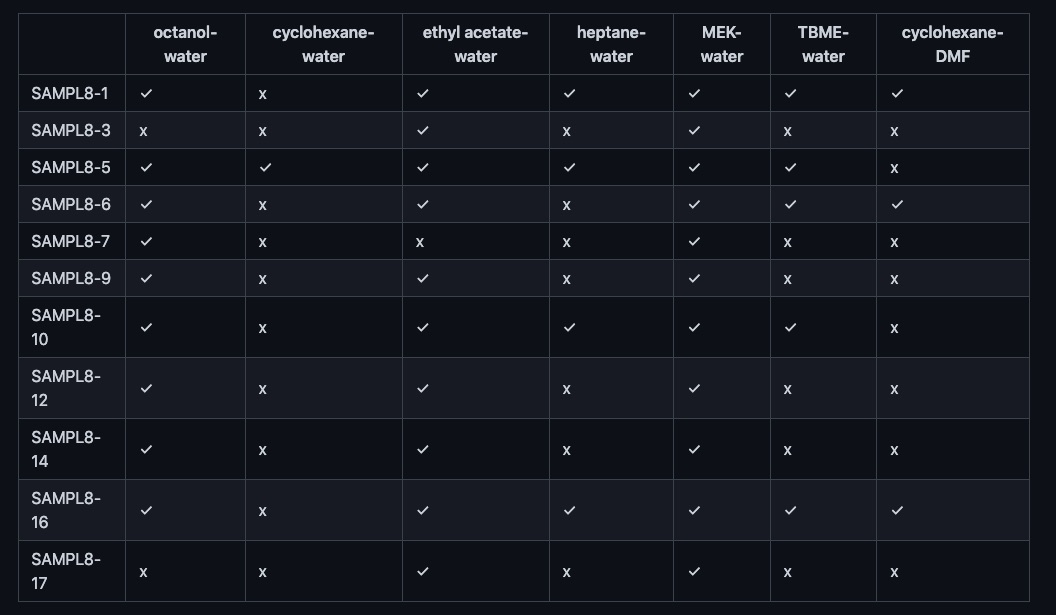Click the SAMPL8-3 row label
This screenshot has width=1056, height=615.
[x=71, y=130]
